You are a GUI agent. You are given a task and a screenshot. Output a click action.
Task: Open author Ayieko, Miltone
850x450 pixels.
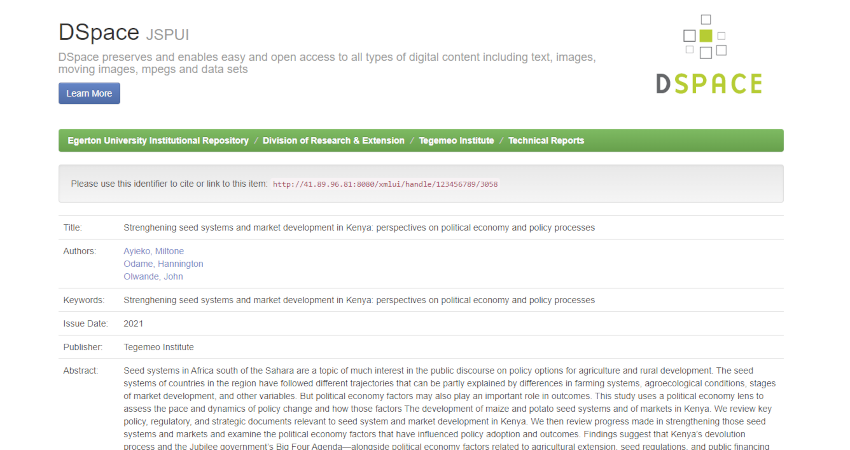[153, 251]
